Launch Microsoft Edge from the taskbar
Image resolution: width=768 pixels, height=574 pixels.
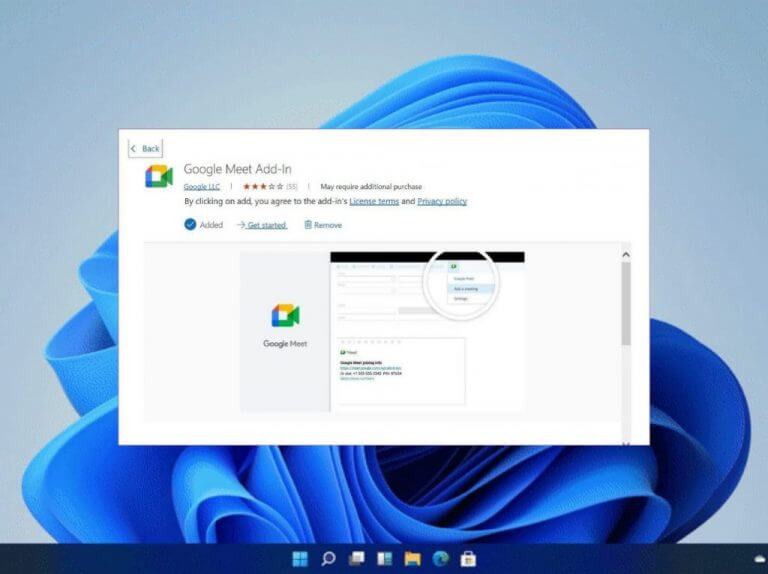pyautogui.click(x=440, y=558)
